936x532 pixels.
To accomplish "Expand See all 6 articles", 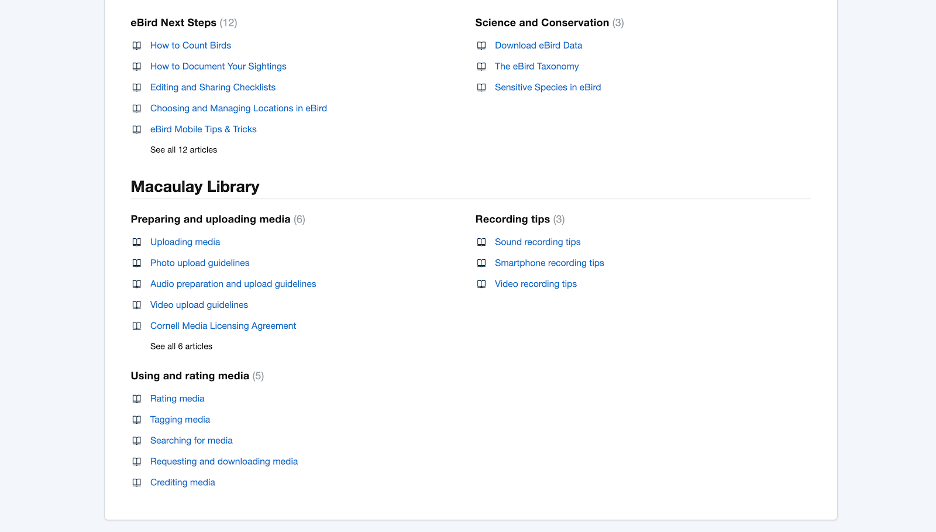I will (x=181, y=346).
